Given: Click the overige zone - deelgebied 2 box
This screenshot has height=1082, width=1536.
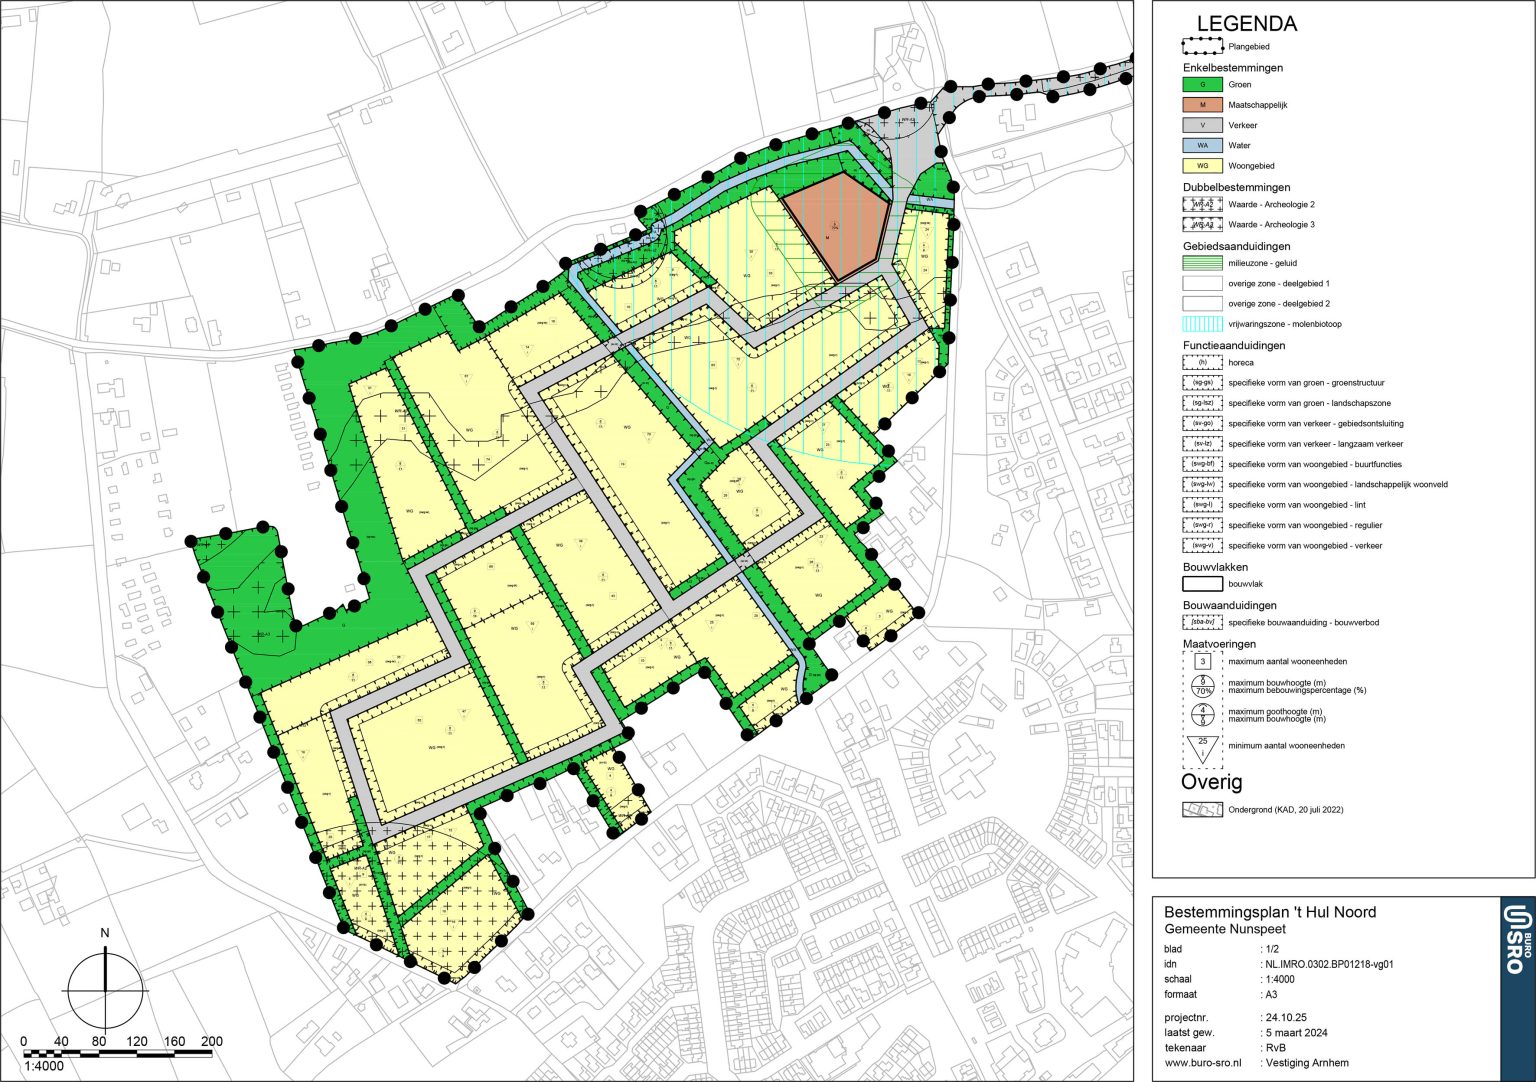Looking at the screenshot, I should click(1202, 303).
